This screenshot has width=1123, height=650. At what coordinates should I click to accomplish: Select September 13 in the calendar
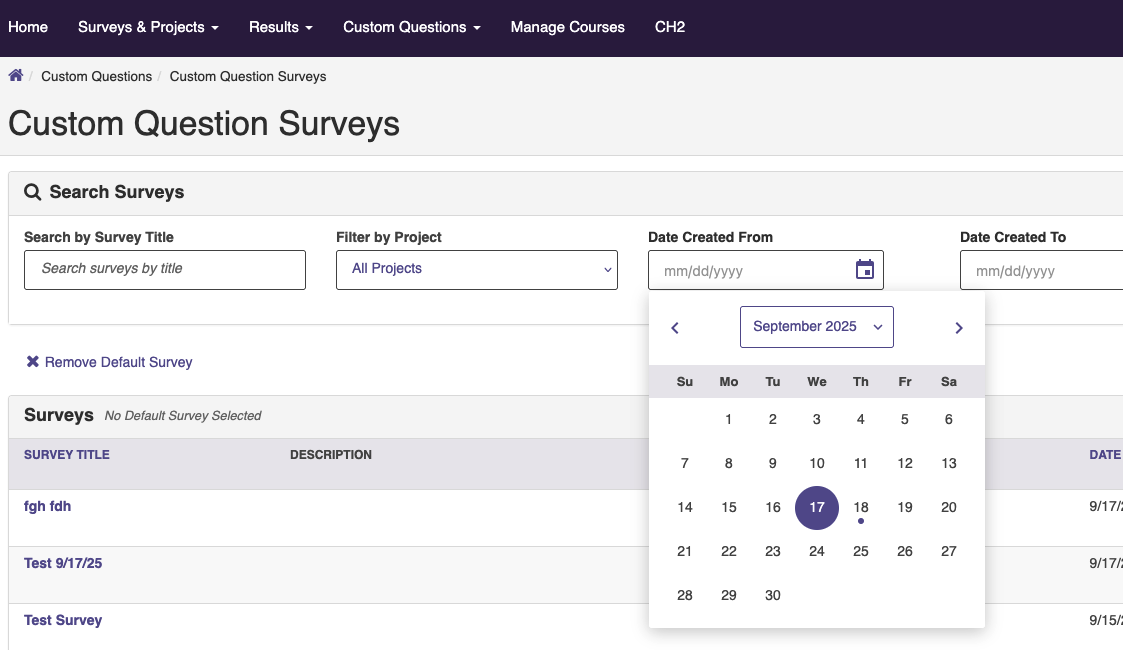949,463
